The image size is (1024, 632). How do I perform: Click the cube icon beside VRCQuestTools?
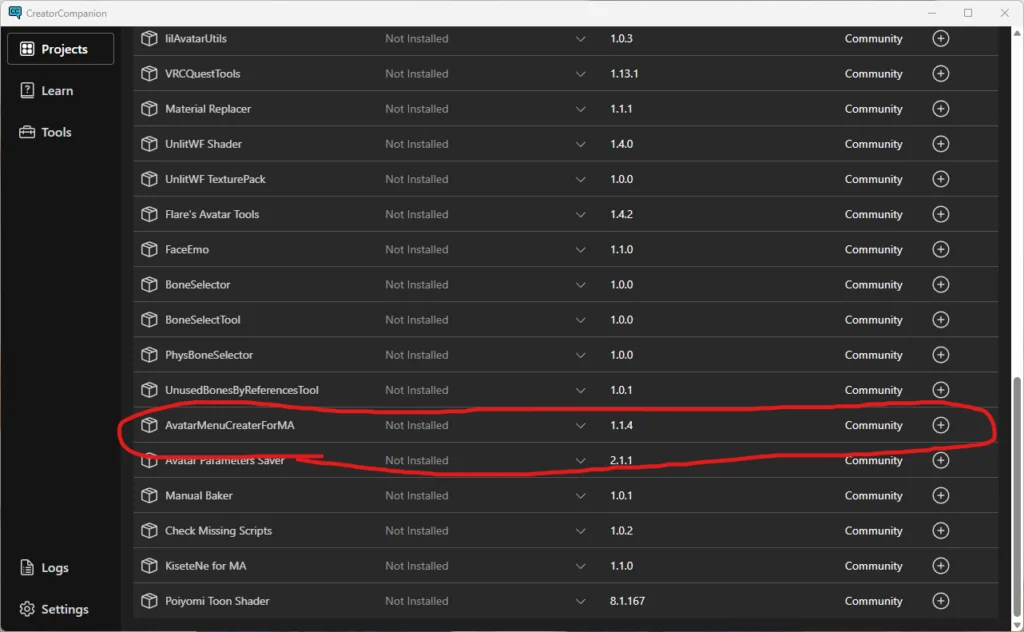click(150, 74)
